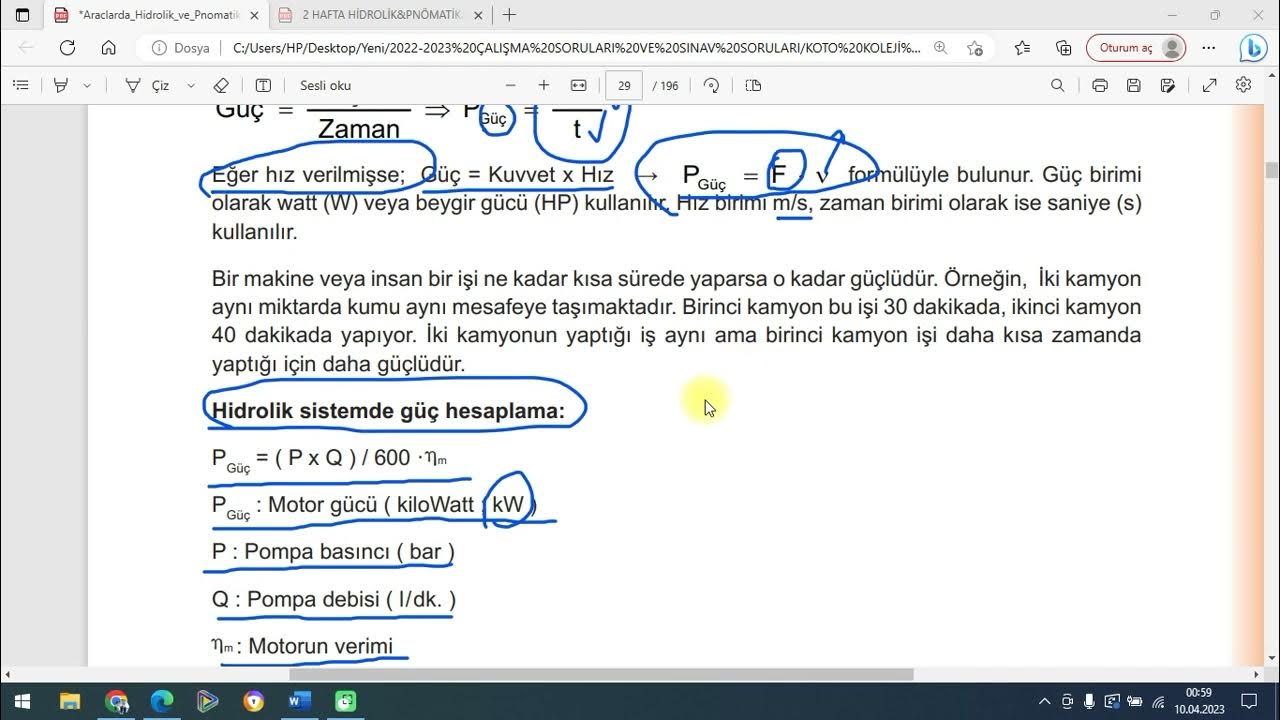Click the vertical scrollbar thumb

pos(1272,170)
